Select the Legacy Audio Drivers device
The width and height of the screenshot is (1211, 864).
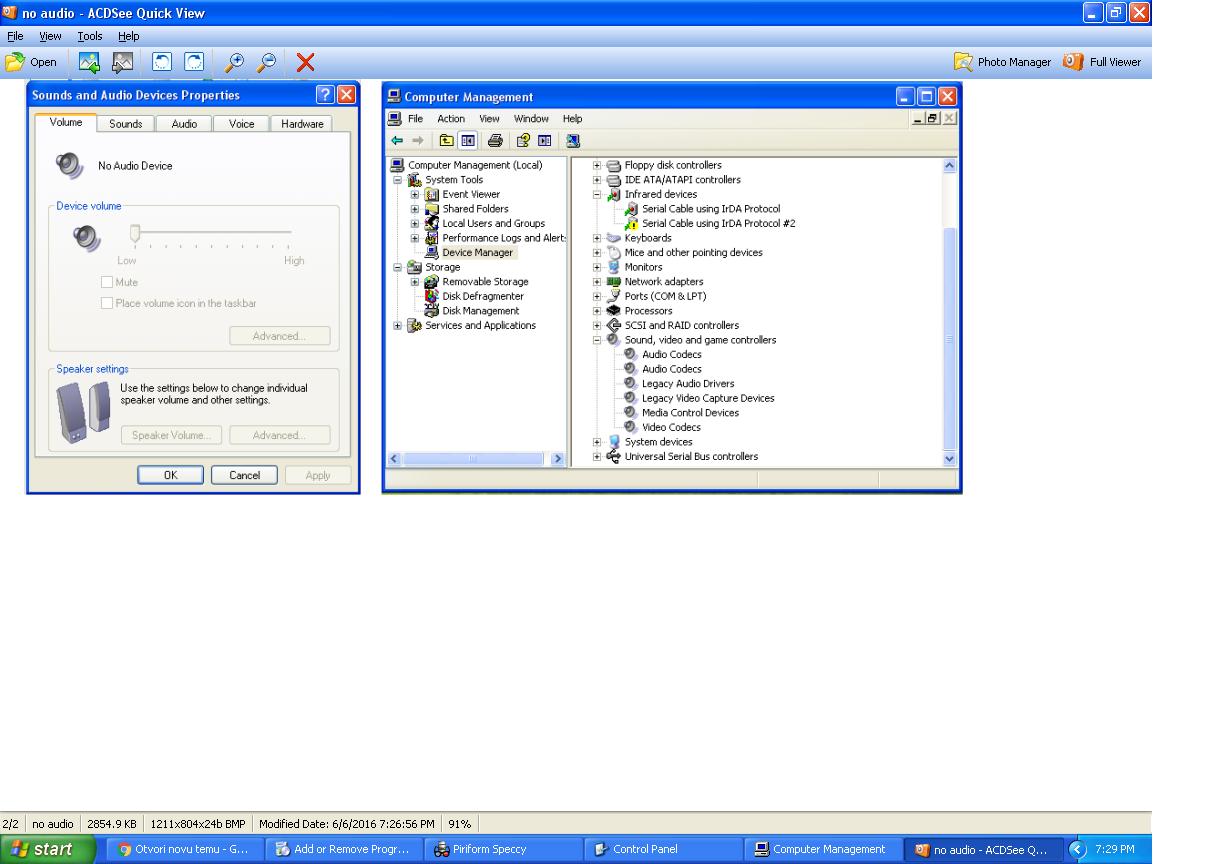click(x=688, y=384)
